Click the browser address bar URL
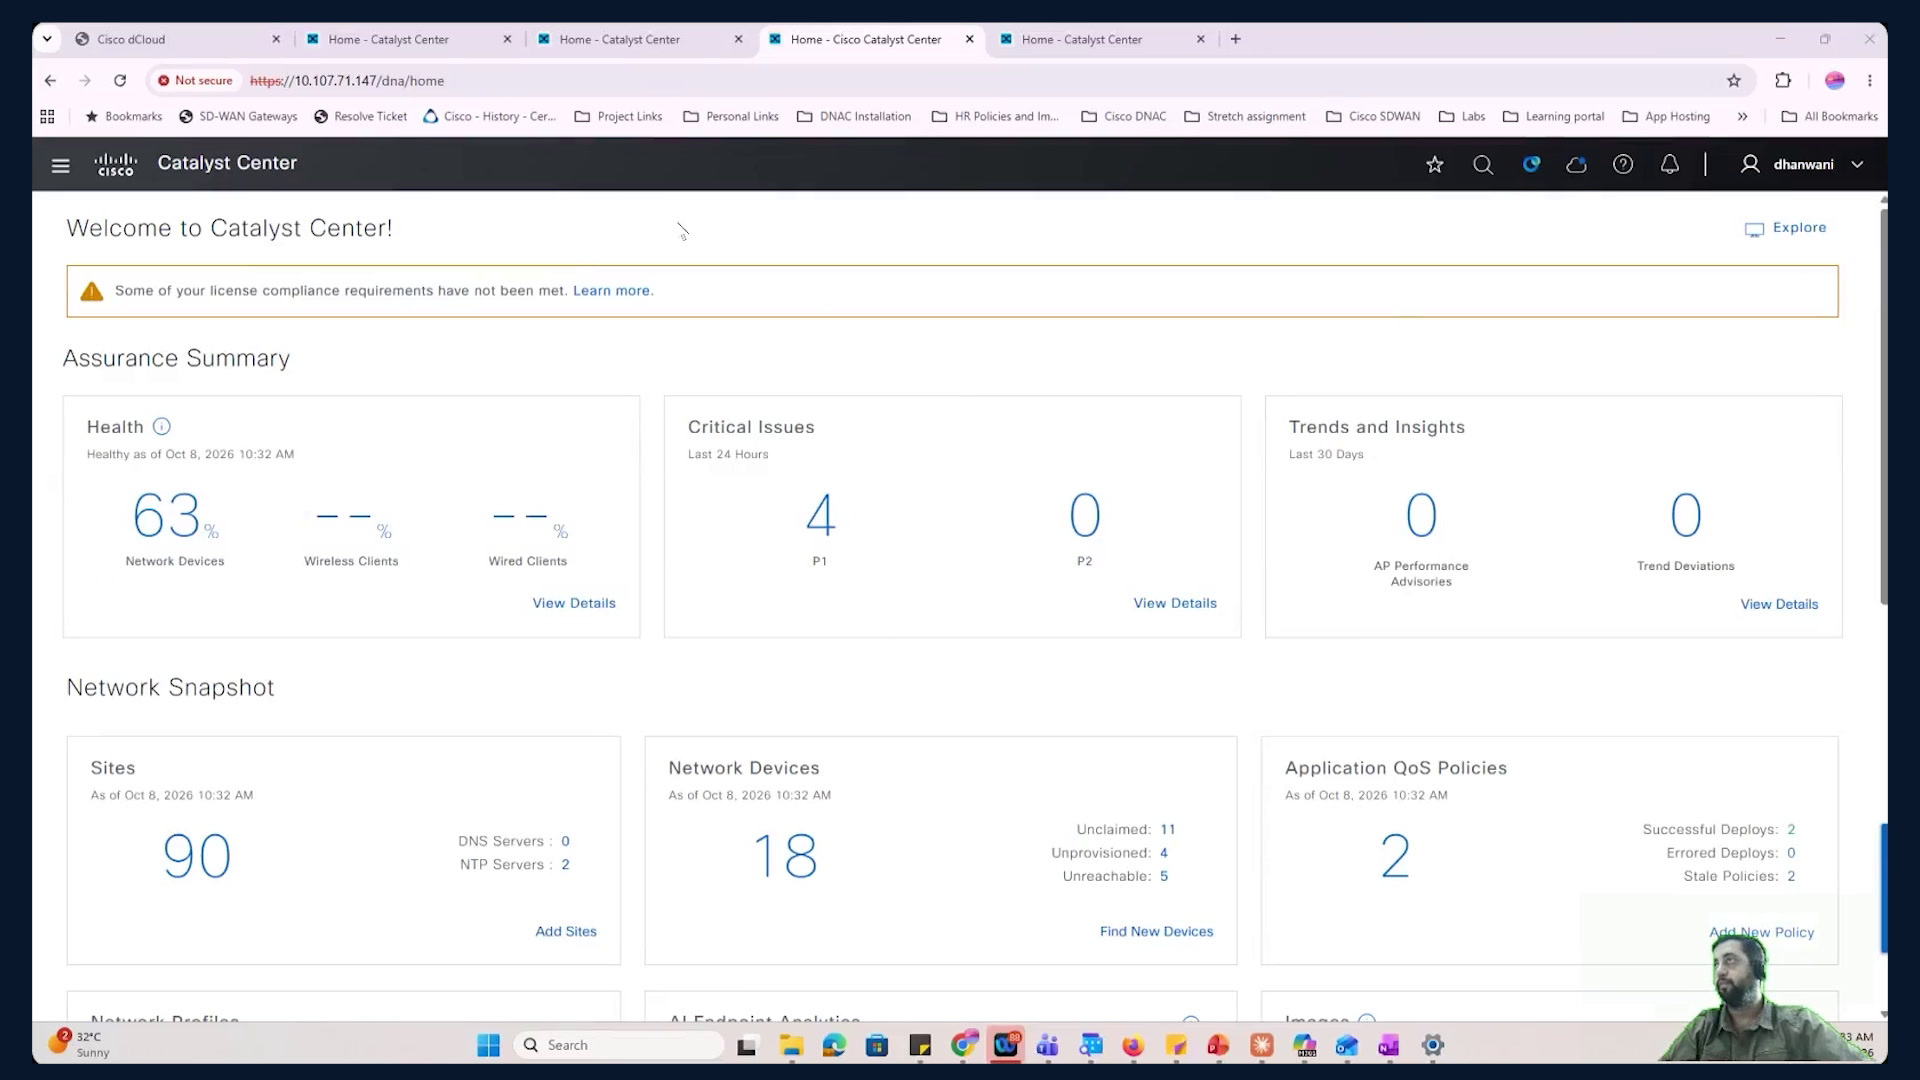Image resolution: width=1920 pixels, height=1080 pixels. (x=347, y=81)
